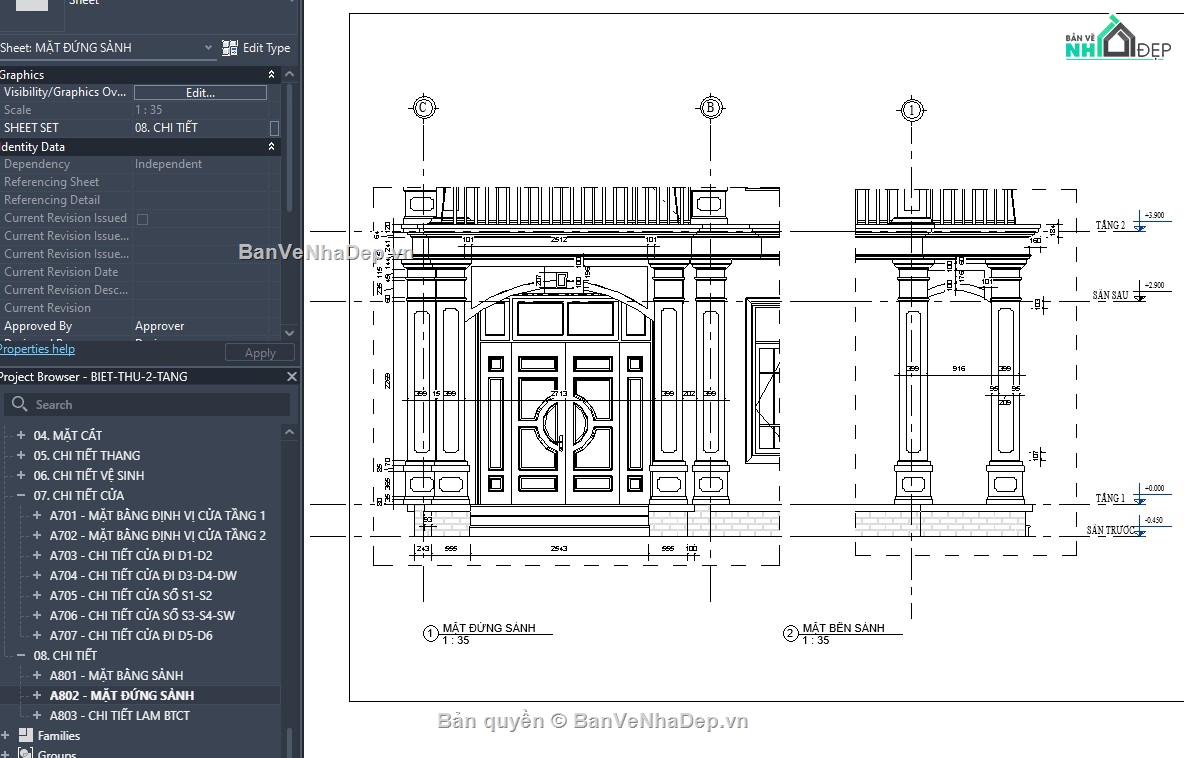Click view title MẶT BÊN SẢNH
The width and height of the screenshot is (1184, 758).
843,627
